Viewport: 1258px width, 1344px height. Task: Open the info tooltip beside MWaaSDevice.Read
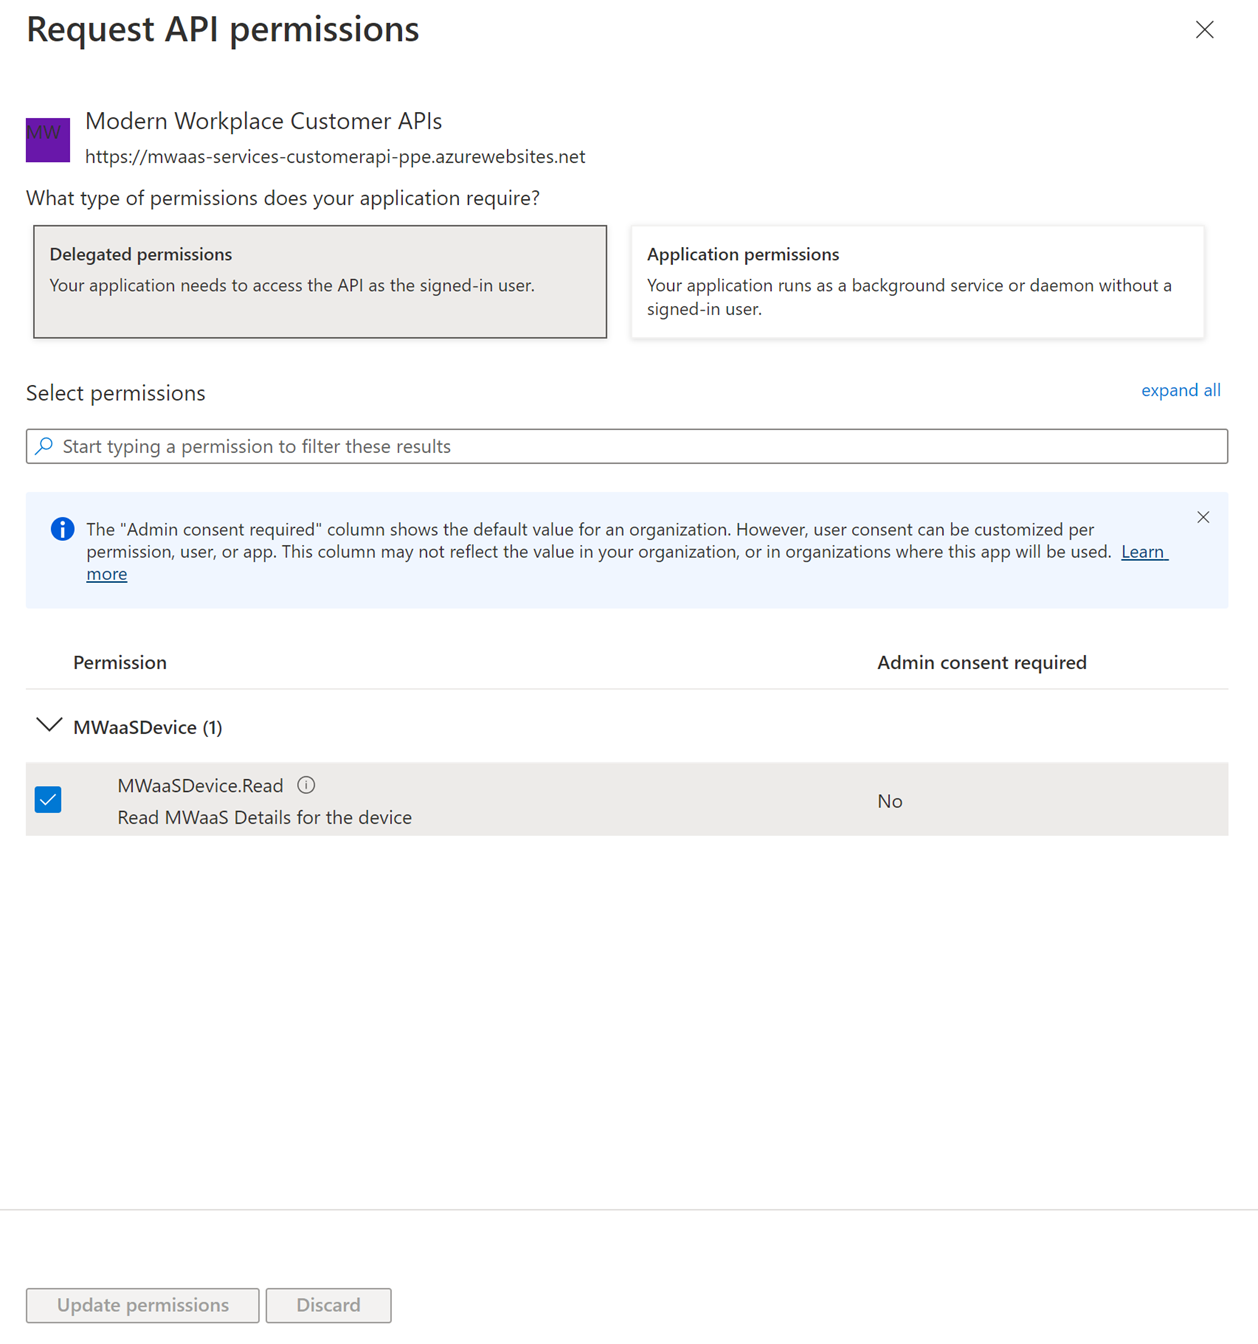[306, 785]
